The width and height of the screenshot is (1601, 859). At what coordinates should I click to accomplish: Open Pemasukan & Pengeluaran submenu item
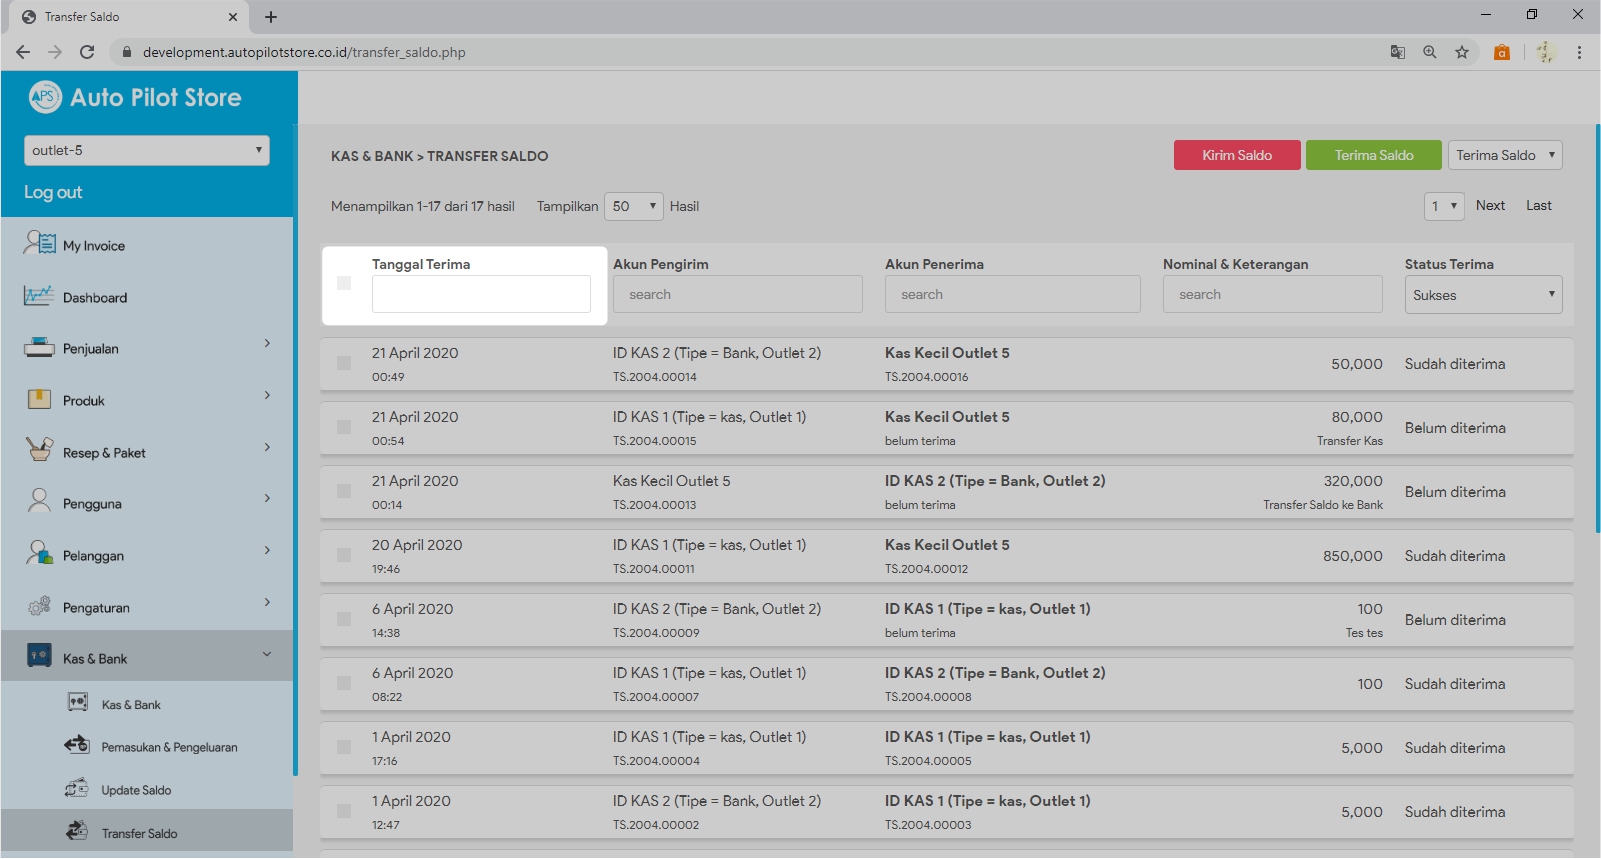169,747
